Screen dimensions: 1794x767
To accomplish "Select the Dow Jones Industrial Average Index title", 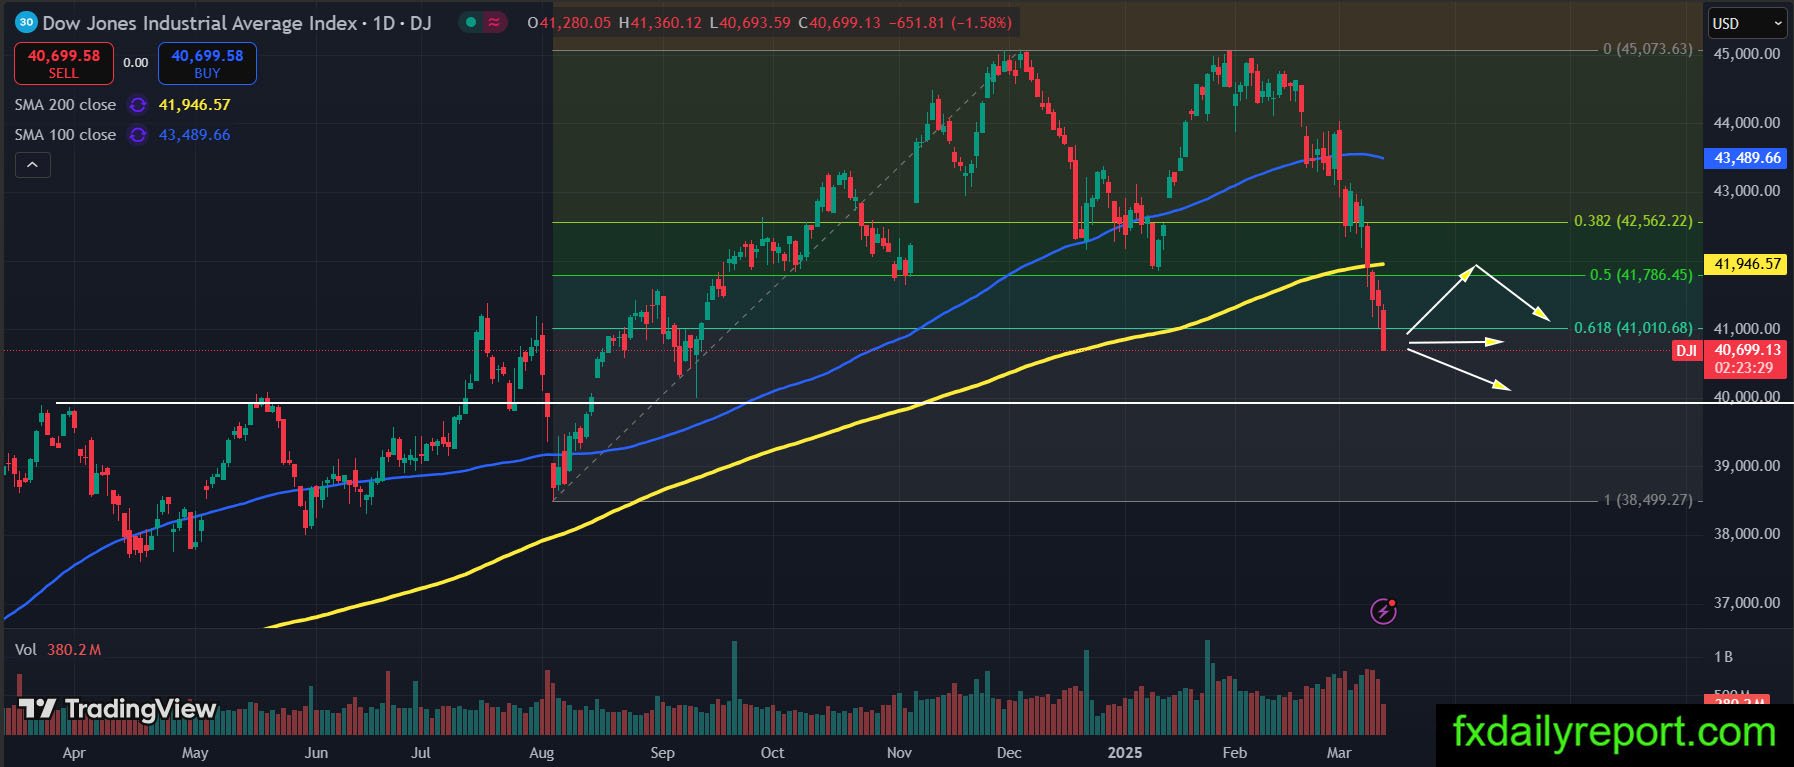I will point(200,22).
